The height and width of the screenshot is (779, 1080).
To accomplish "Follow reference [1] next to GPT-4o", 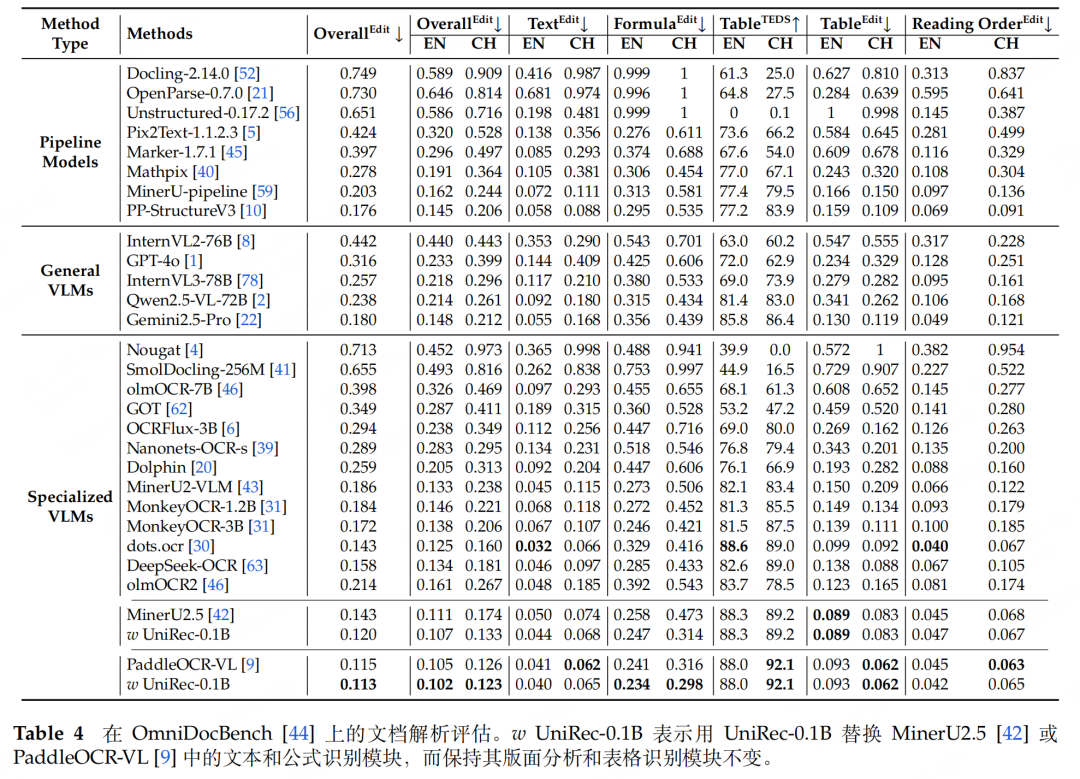I will pyautogui.click(x=194, y=261).
